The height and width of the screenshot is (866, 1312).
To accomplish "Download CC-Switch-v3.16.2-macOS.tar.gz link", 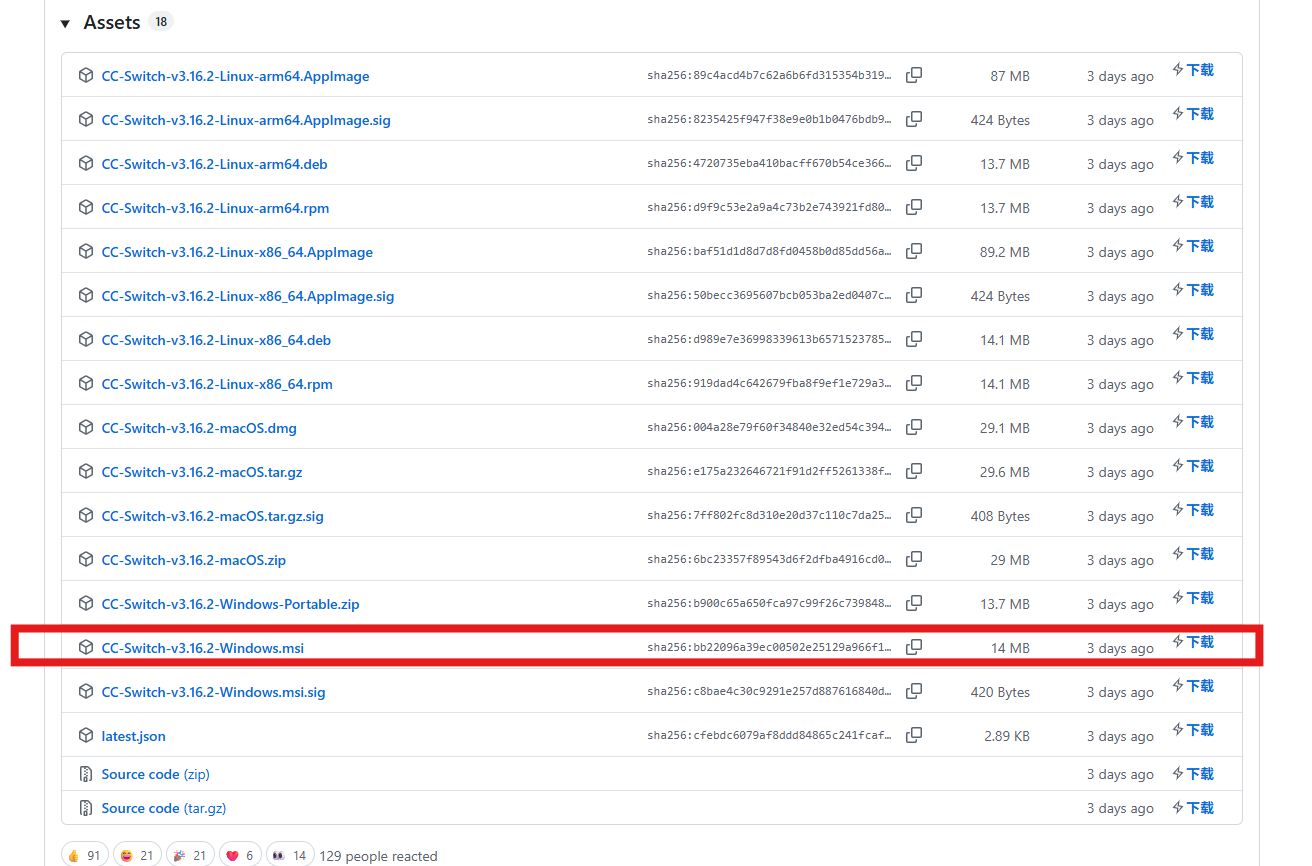I will tap(202, 472).
